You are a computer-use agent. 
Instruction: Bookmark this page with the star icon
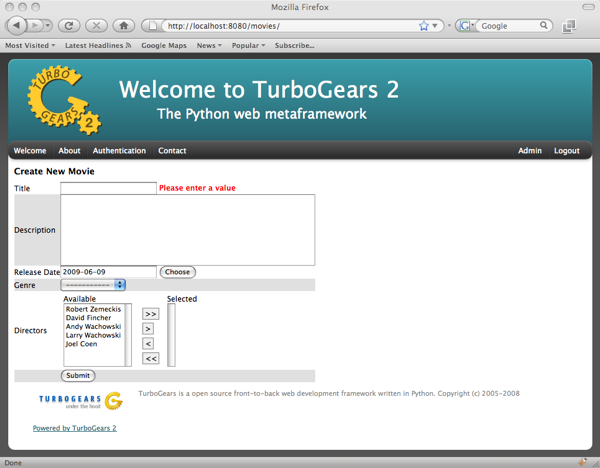[424, 26]
